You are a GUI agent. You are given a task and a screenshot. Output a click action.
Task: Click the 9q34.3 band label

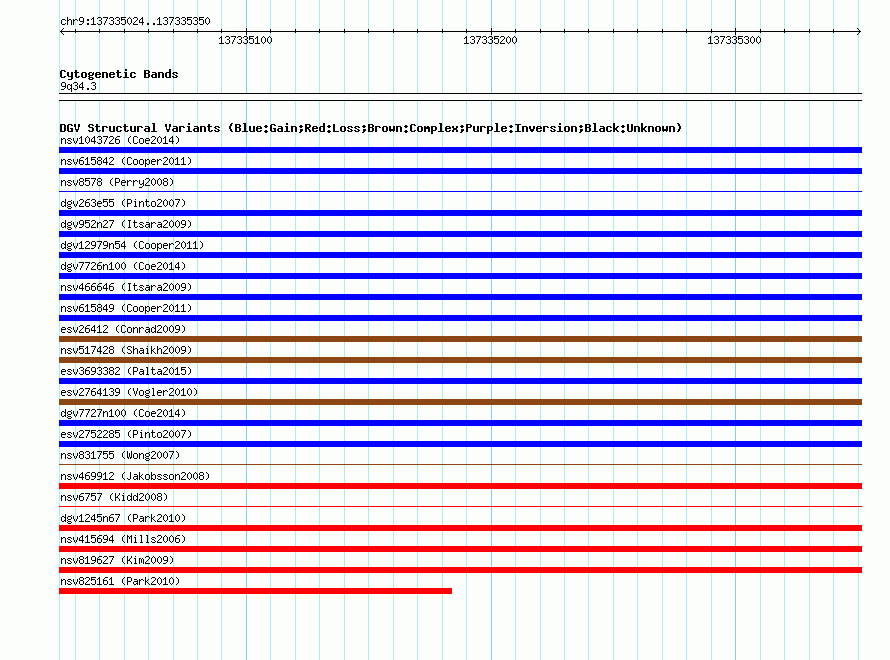(x=78, y=86)
